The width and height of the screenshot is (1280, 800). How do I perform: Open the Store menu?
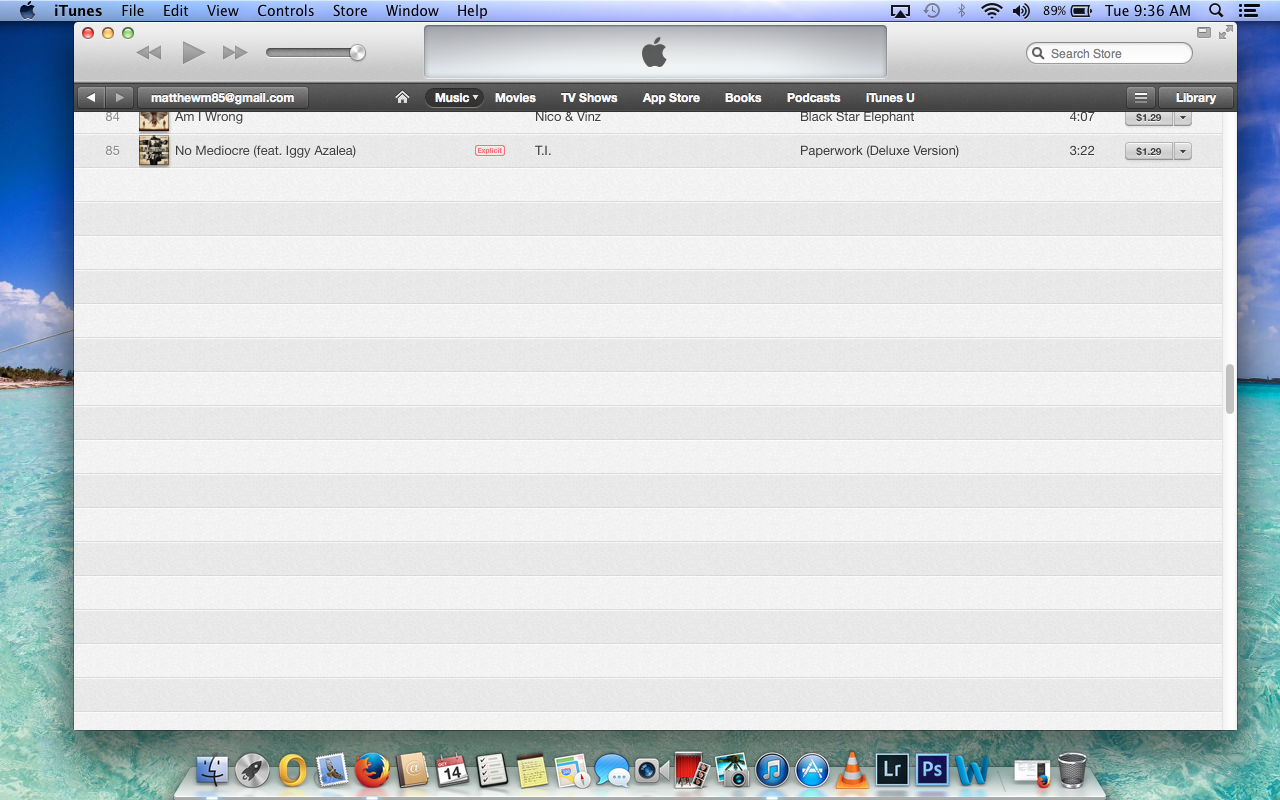tap(350, 11)
